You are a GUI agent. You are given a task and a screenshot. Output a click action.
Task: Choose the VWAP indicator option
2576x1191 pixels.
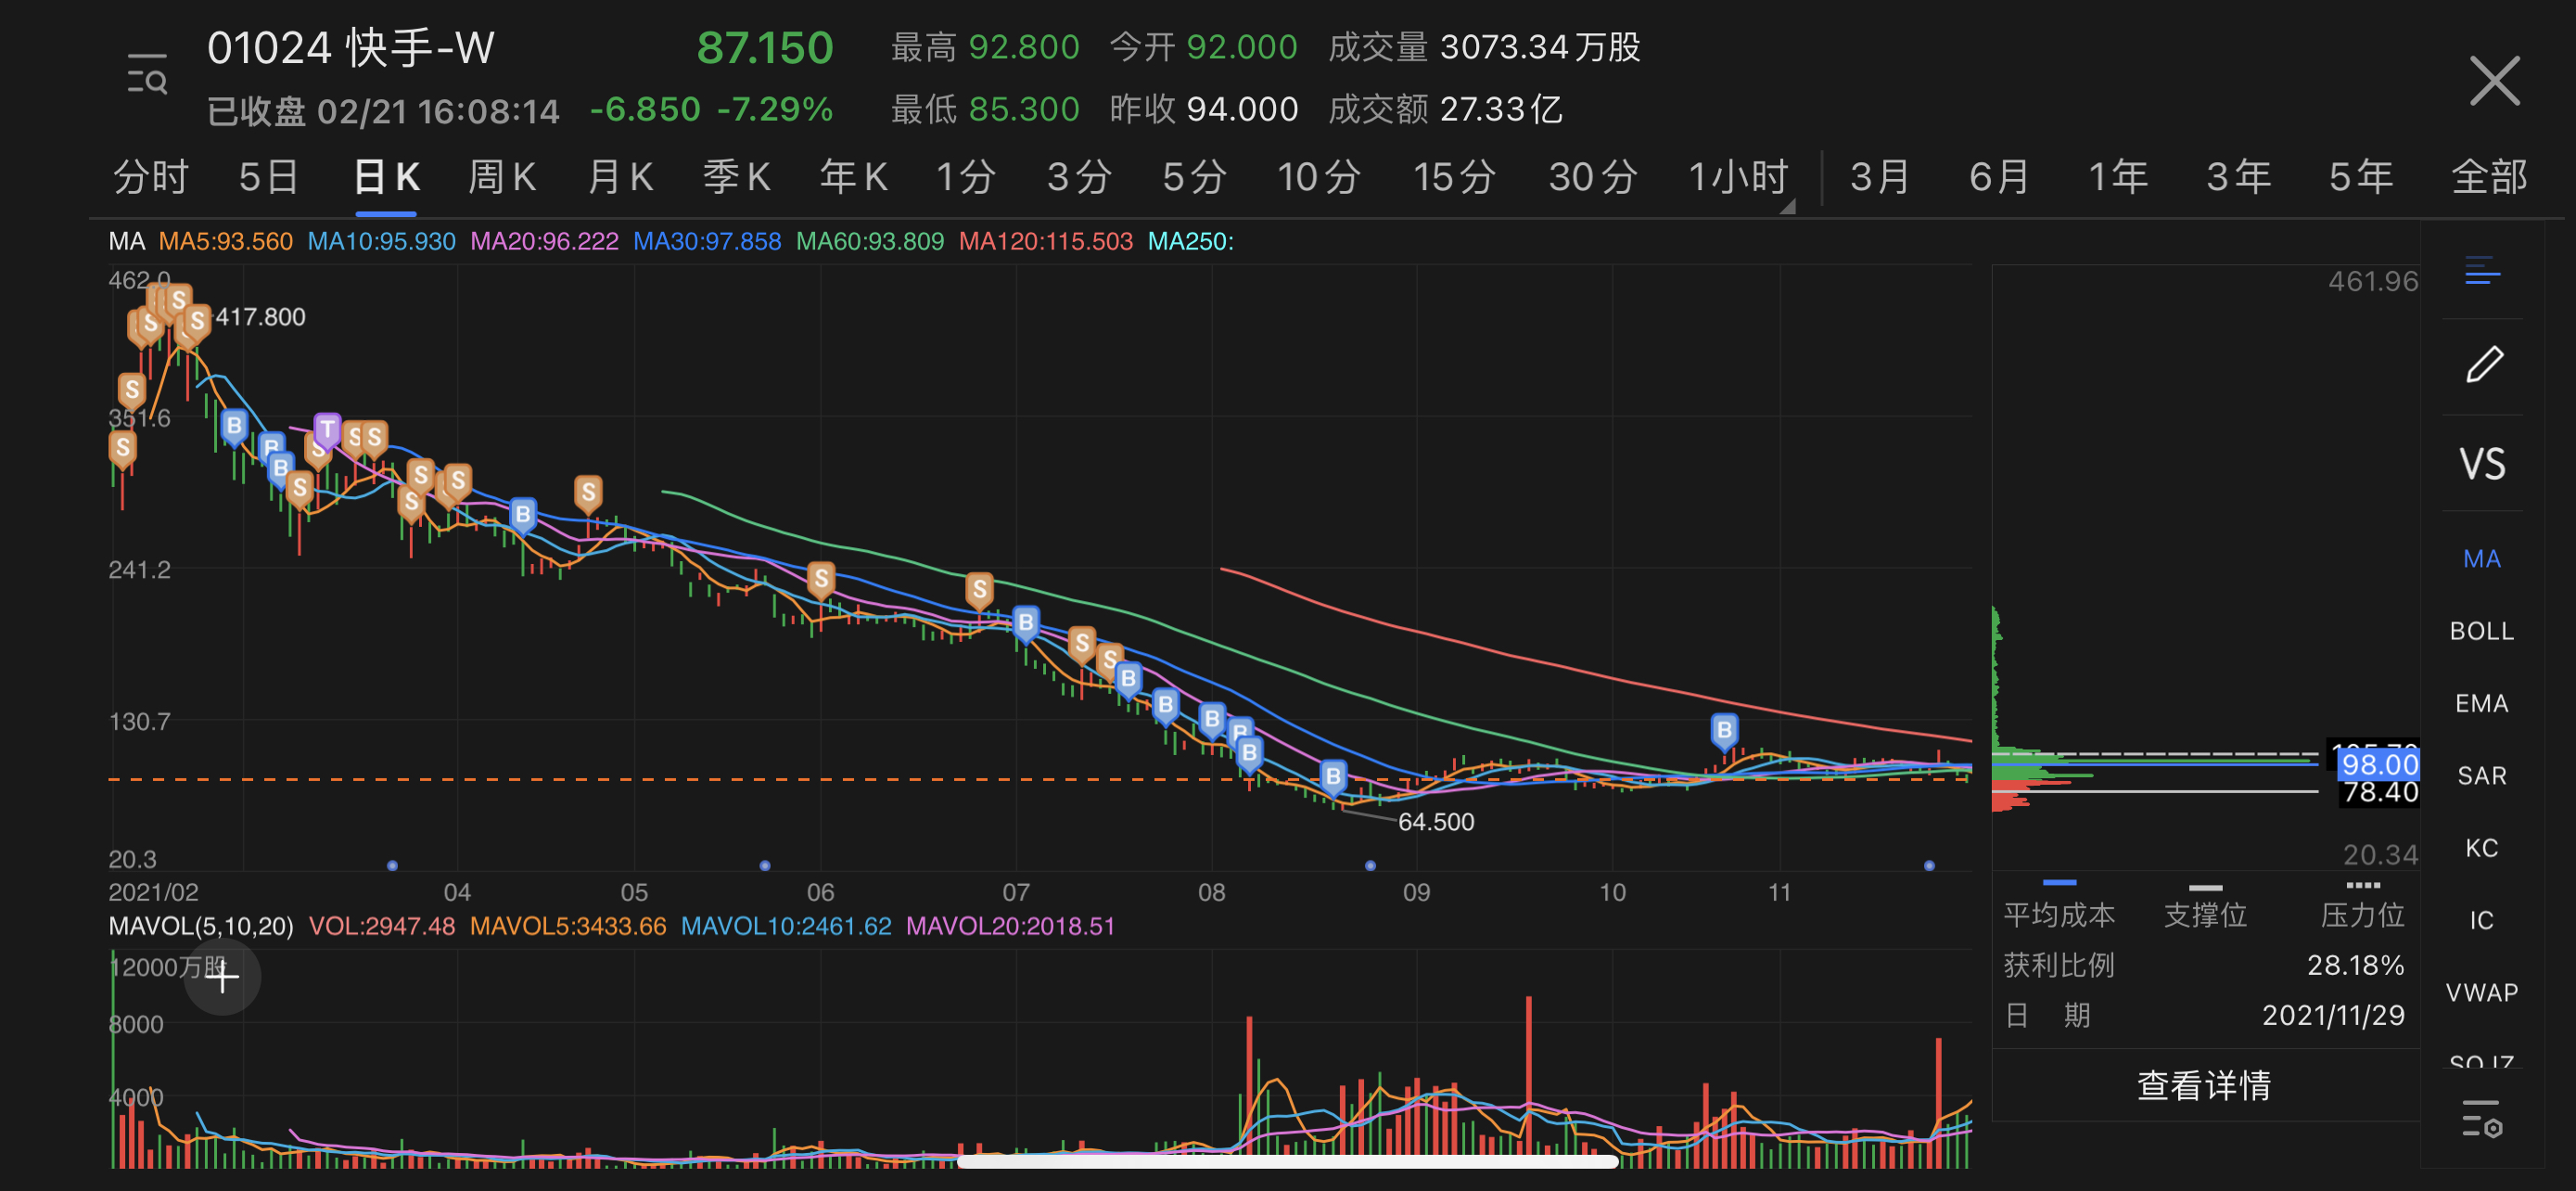click(x=2481, y=992)
